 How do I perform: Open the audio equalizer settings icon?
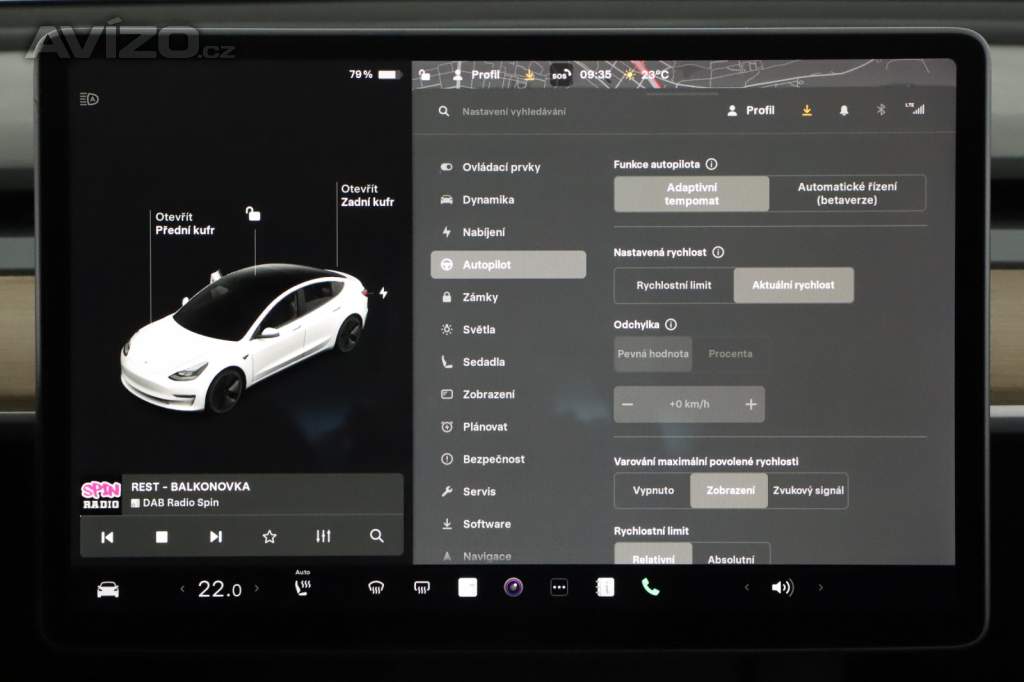click(323, 536)
